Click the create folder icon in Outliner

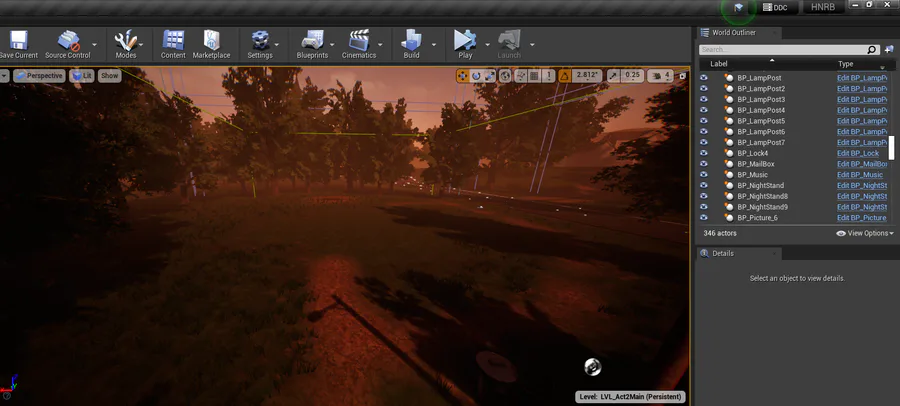(x=889, y=50)
